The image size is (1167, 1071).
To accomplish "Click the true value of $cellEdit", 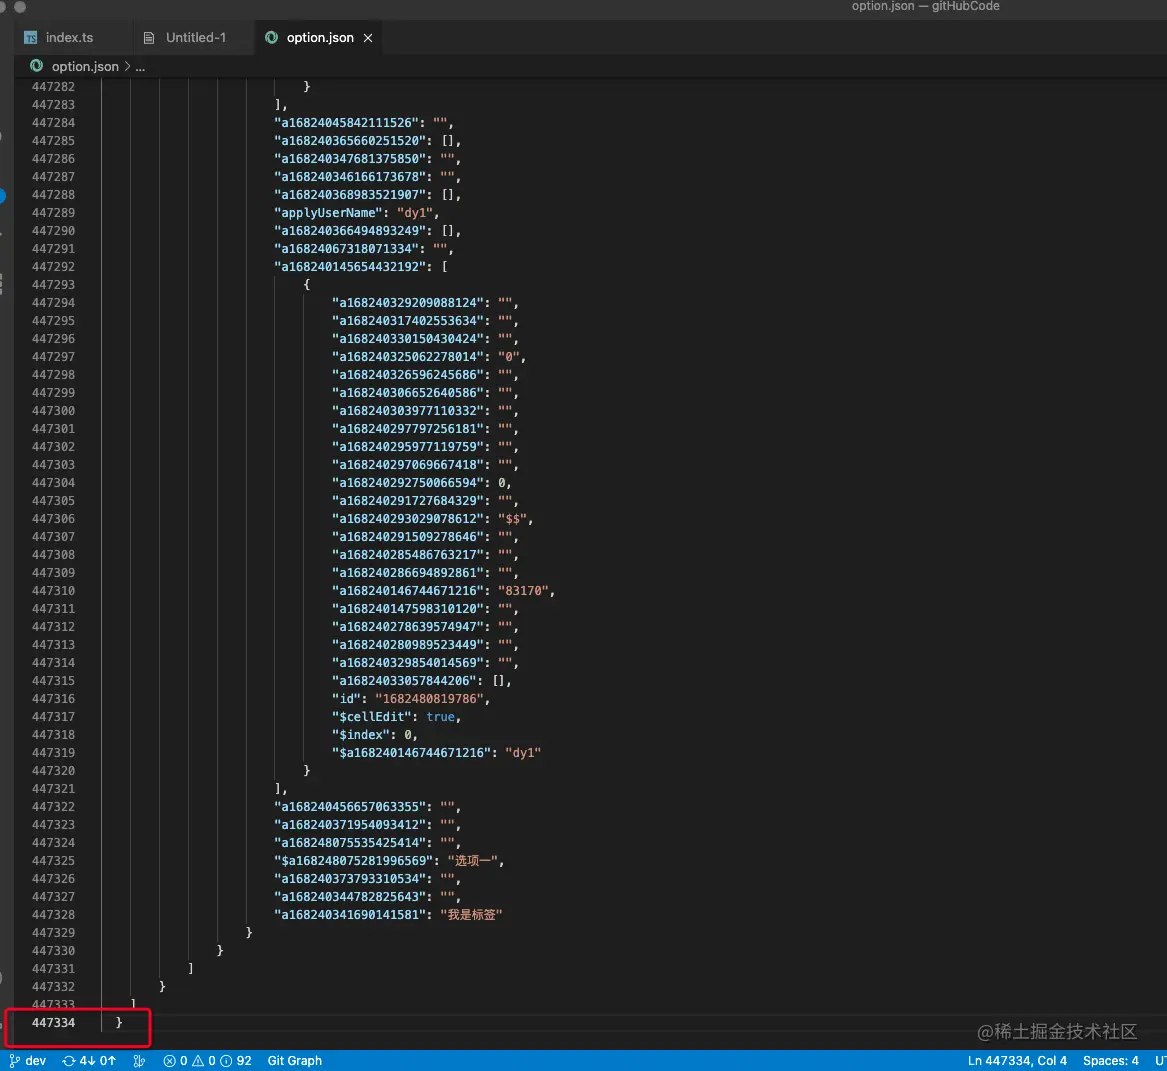I will 441,717.
